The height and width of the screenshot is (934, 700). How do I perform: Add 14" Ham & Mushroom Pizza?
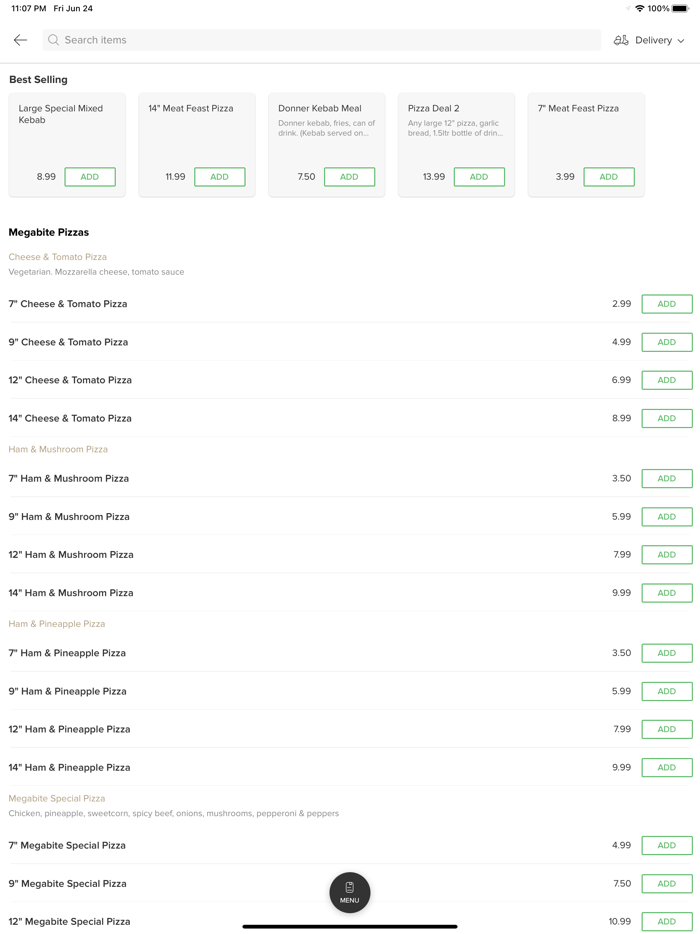667,593
